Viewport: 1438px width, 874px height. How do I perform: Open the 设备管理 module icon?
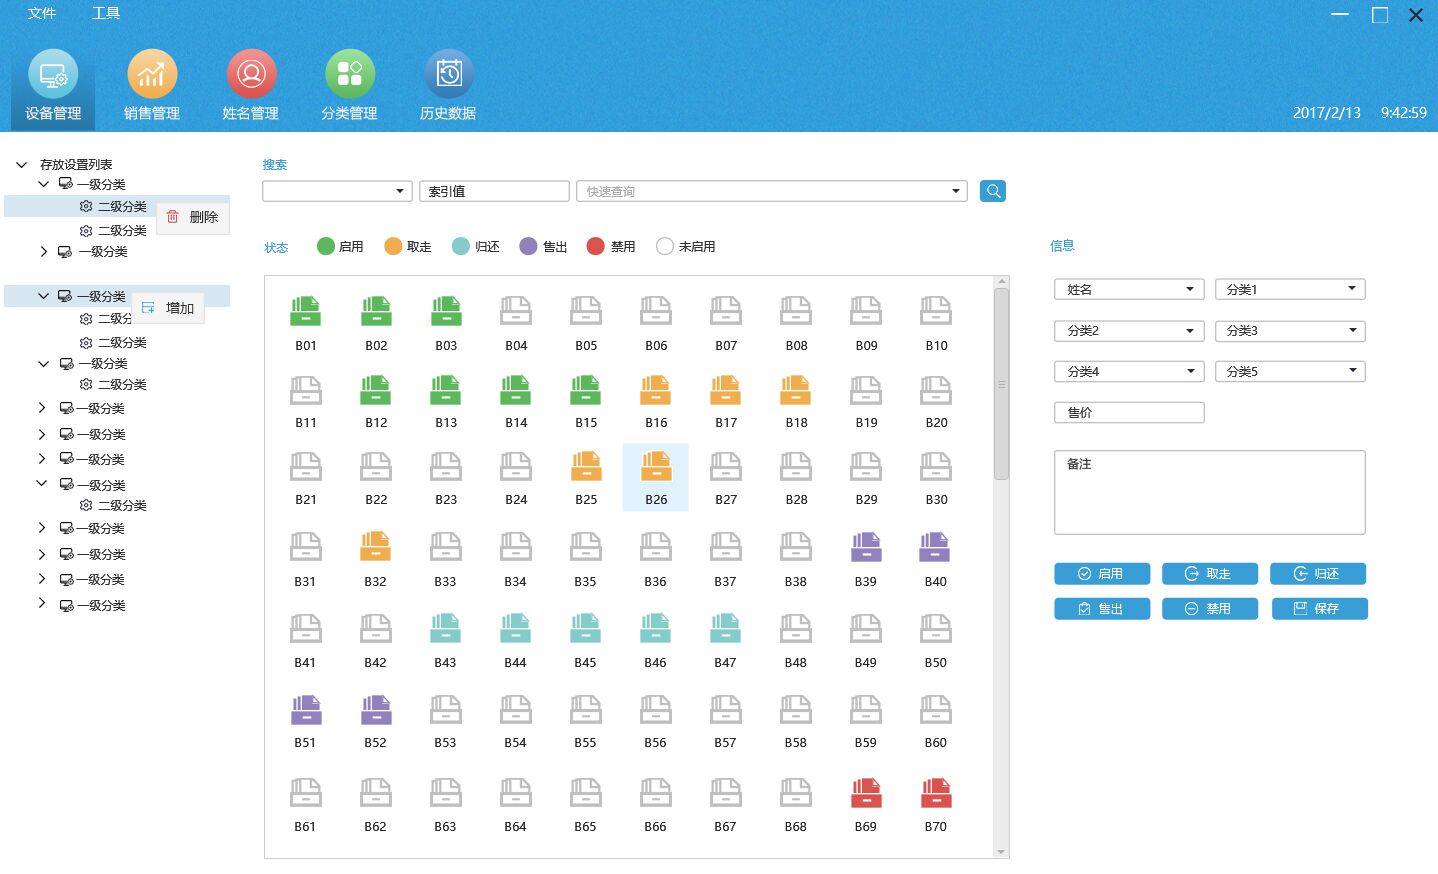(52, 85)
